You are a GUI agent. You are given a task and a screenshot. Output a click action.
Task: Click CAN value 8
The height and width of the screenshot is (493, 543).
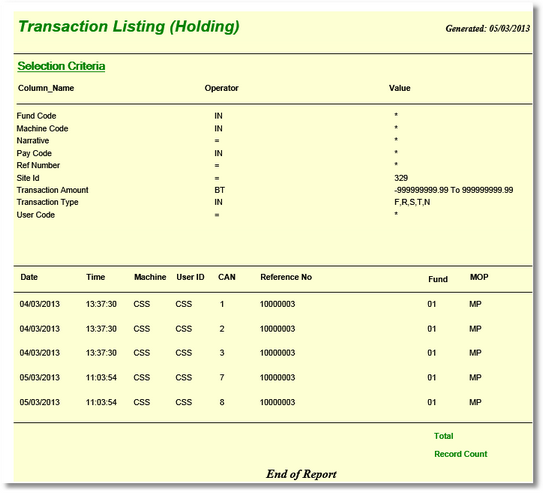pos(222,402)
